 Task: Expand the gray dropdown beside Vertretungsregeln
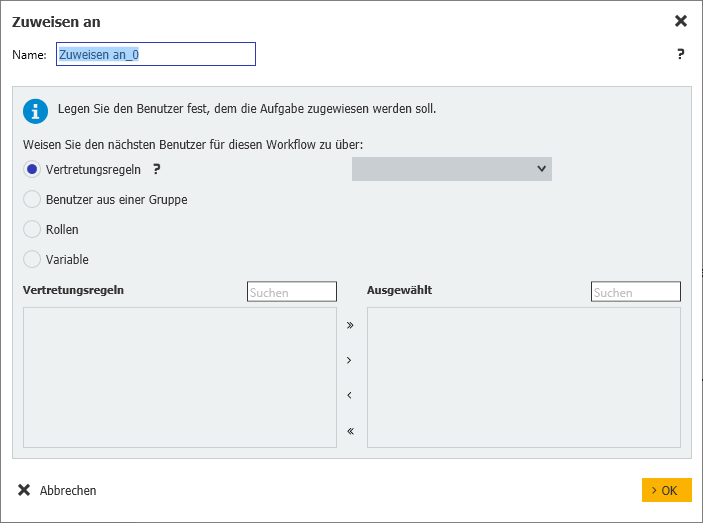click(451, 169)
